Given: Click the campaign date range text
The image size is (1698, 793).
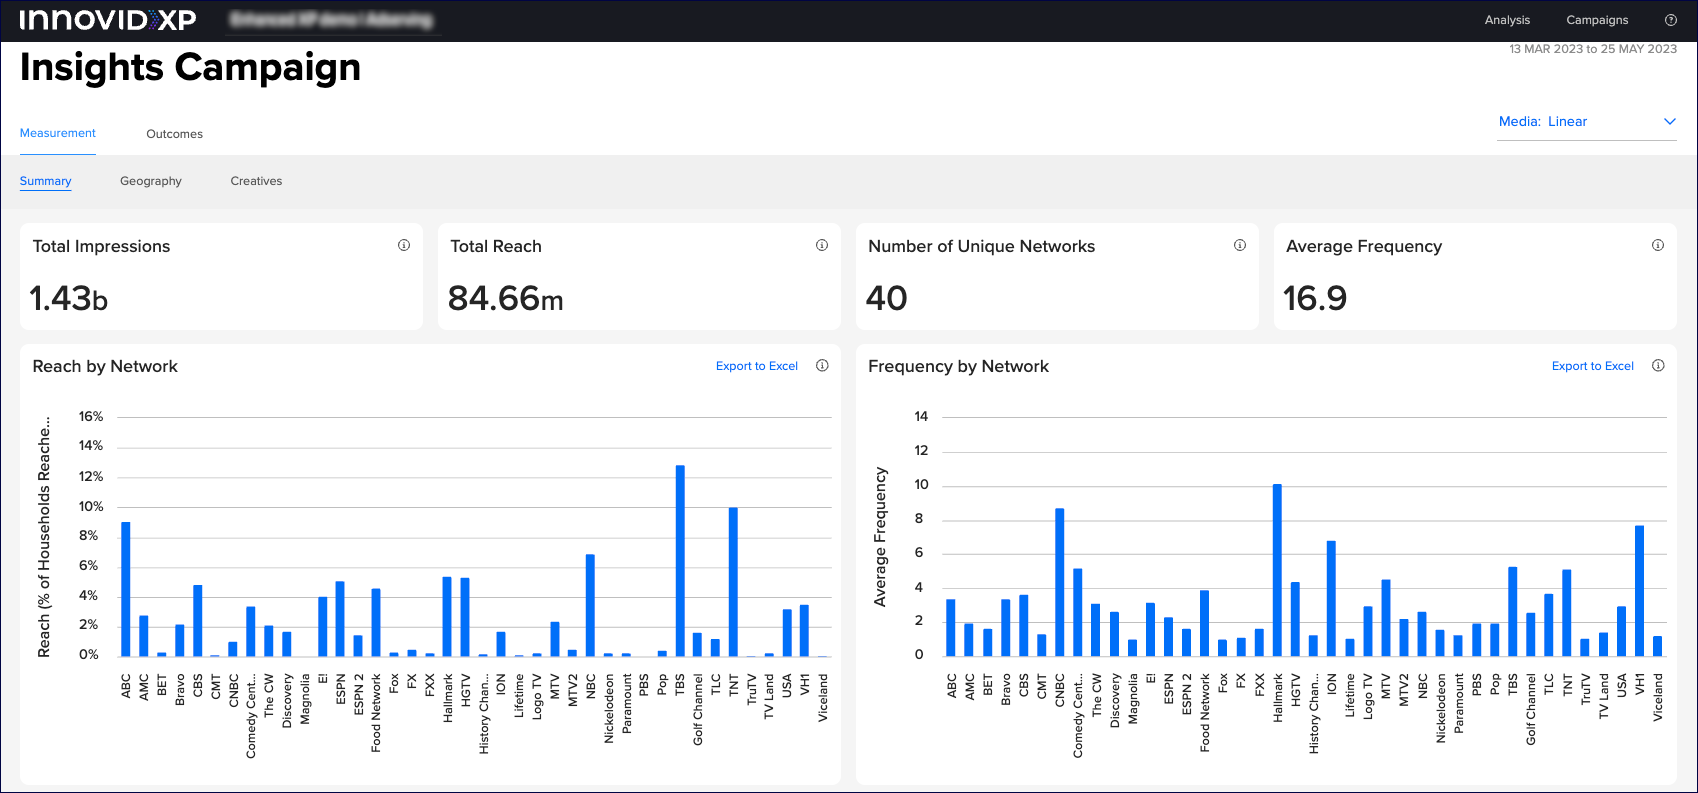Looking at the screenshot, I should pyautogui.click(x=1593, y=49).
